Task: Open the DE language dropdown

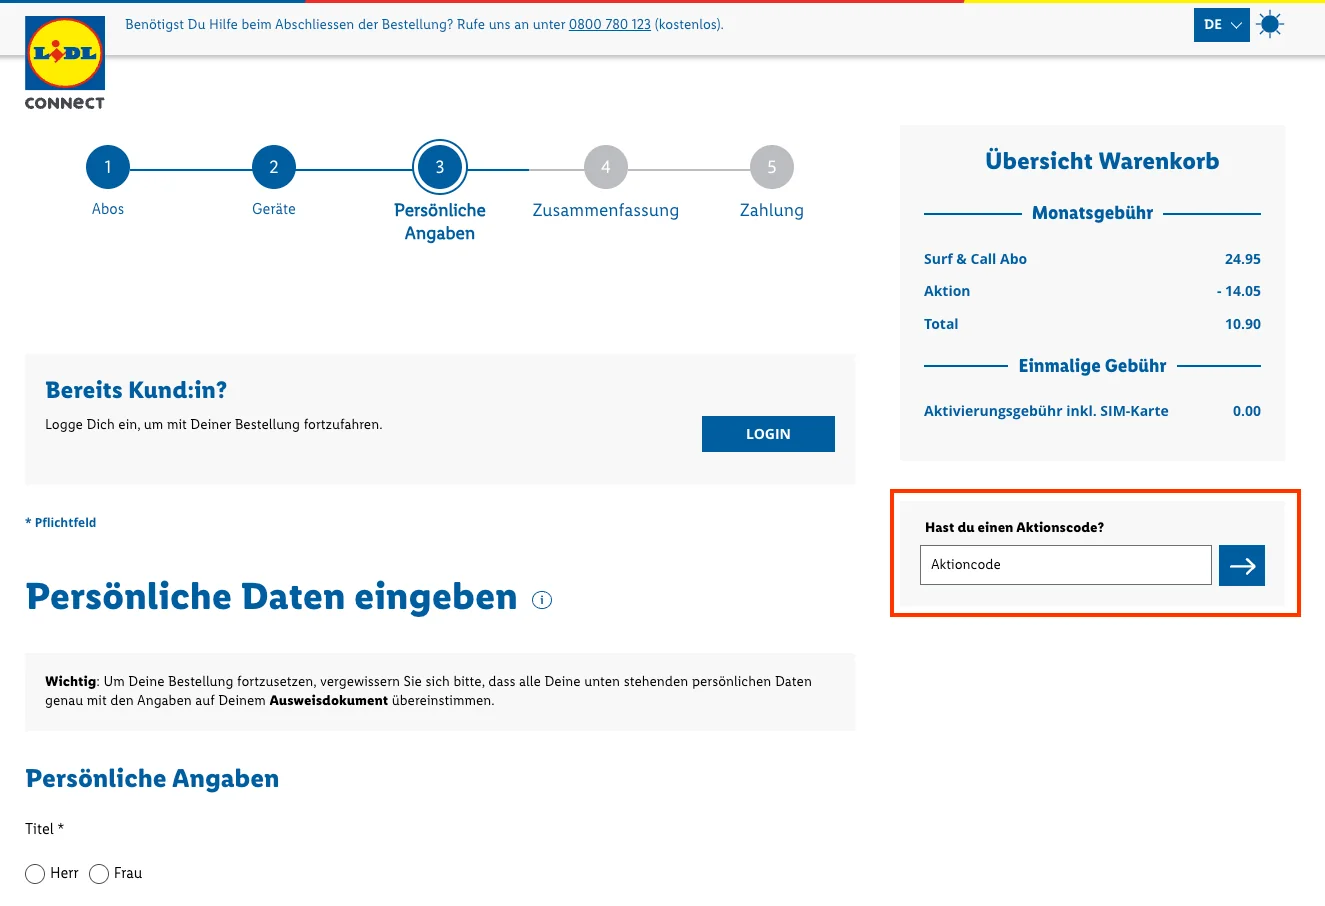Action: 1222,25
